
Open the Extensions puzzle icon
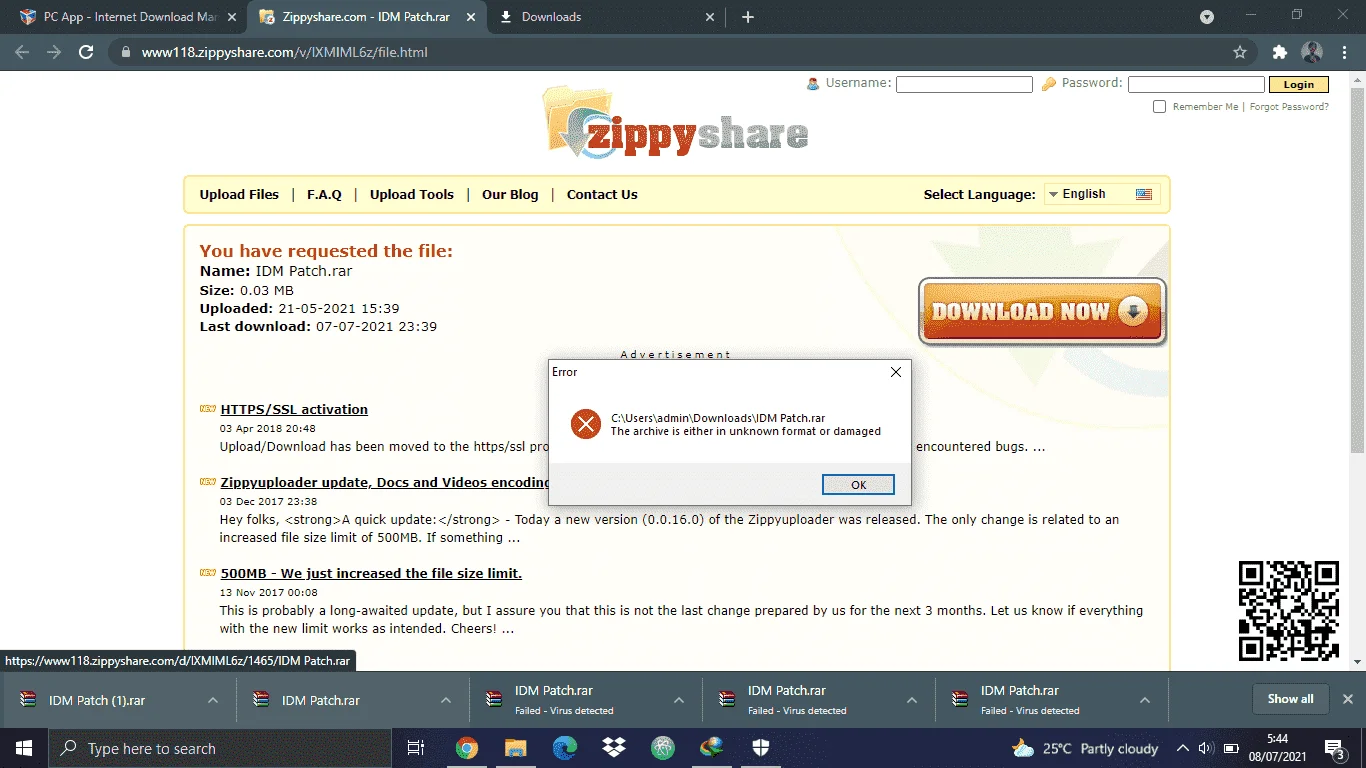pyautogui.click(x=1279, y=52)
